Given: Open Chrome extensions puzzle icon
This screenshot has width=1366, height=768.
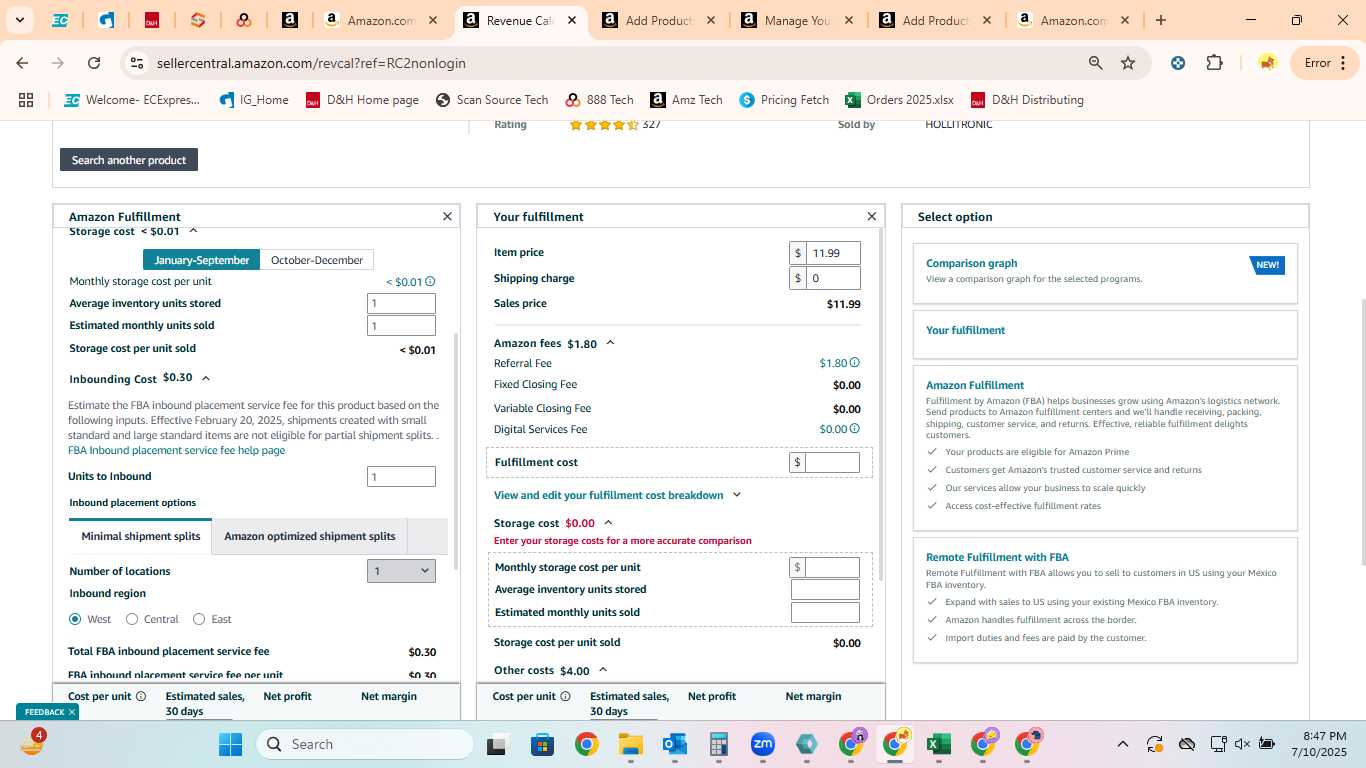Looking at the screenshot, I should 1214,63.
